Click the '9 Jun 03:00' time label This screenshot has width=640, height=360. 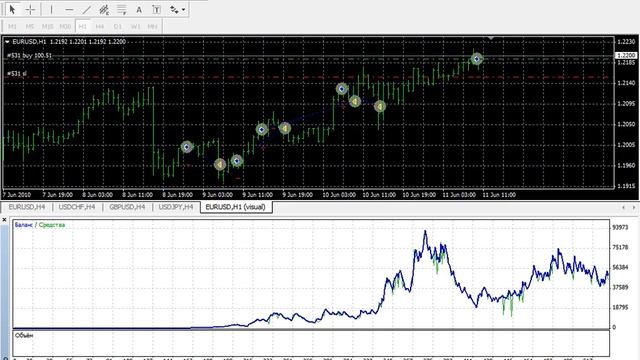click(217, 195)
